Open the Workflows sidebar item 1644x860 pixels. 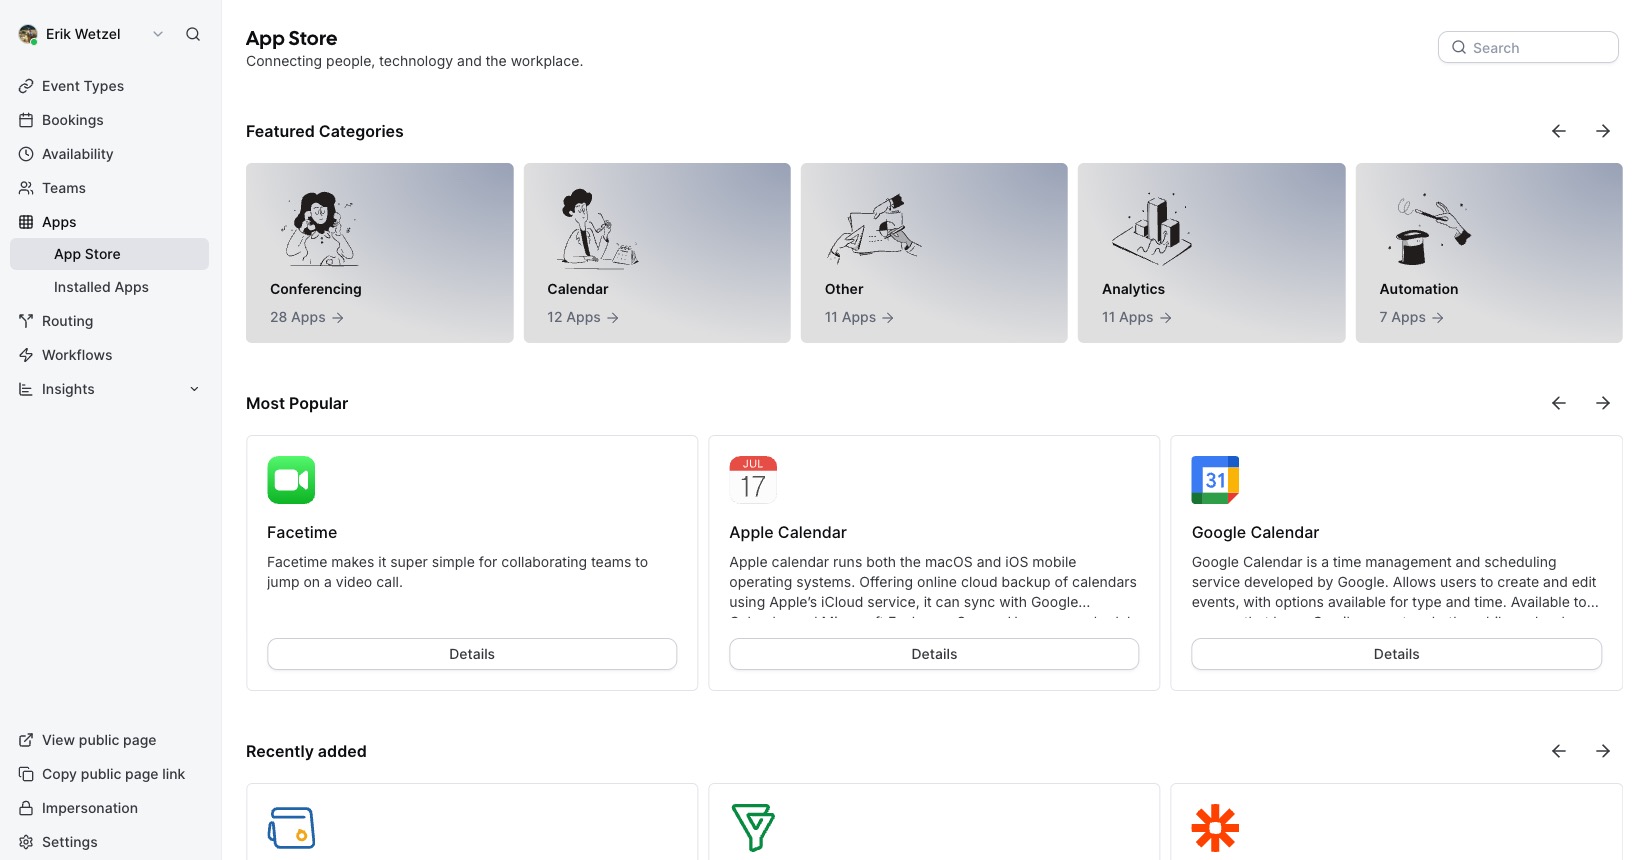77,355
